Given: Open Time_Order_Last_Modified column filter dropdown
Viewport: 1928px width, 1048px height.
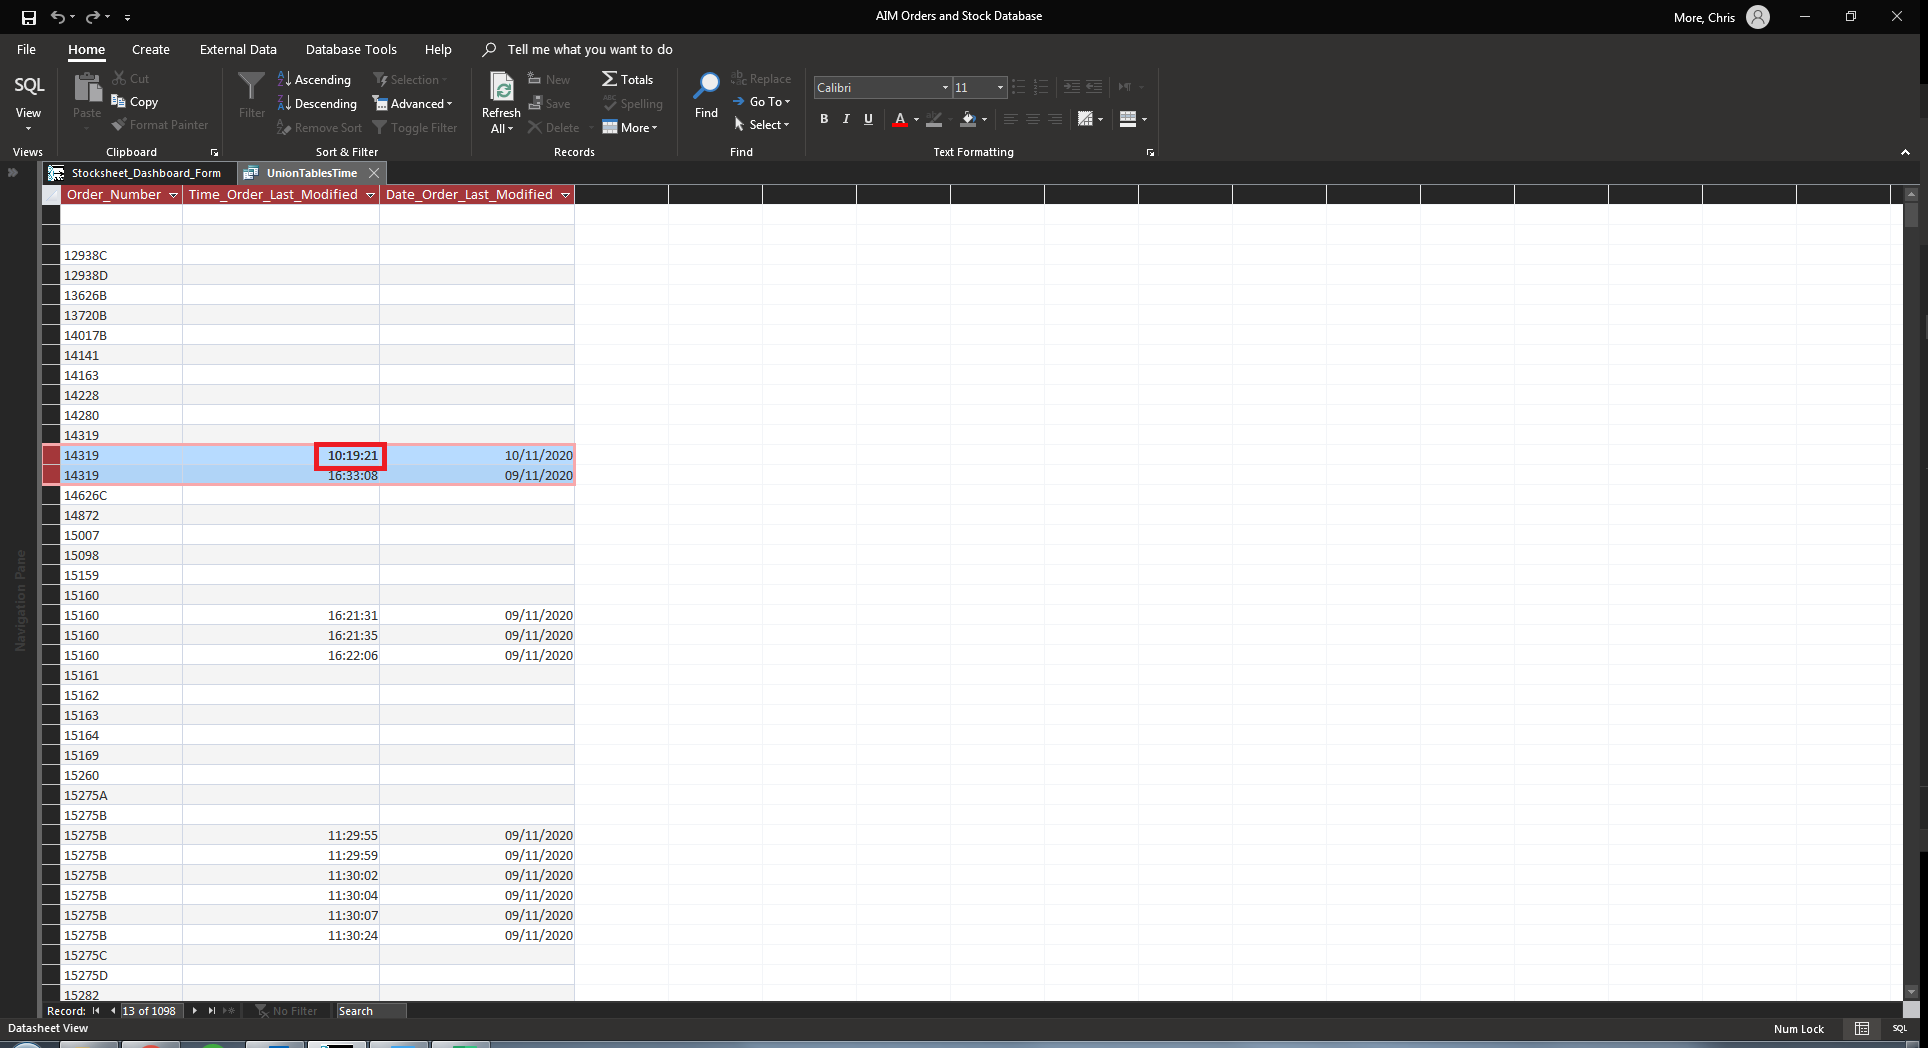Looking at the screenshot, I should pos(370,195).
